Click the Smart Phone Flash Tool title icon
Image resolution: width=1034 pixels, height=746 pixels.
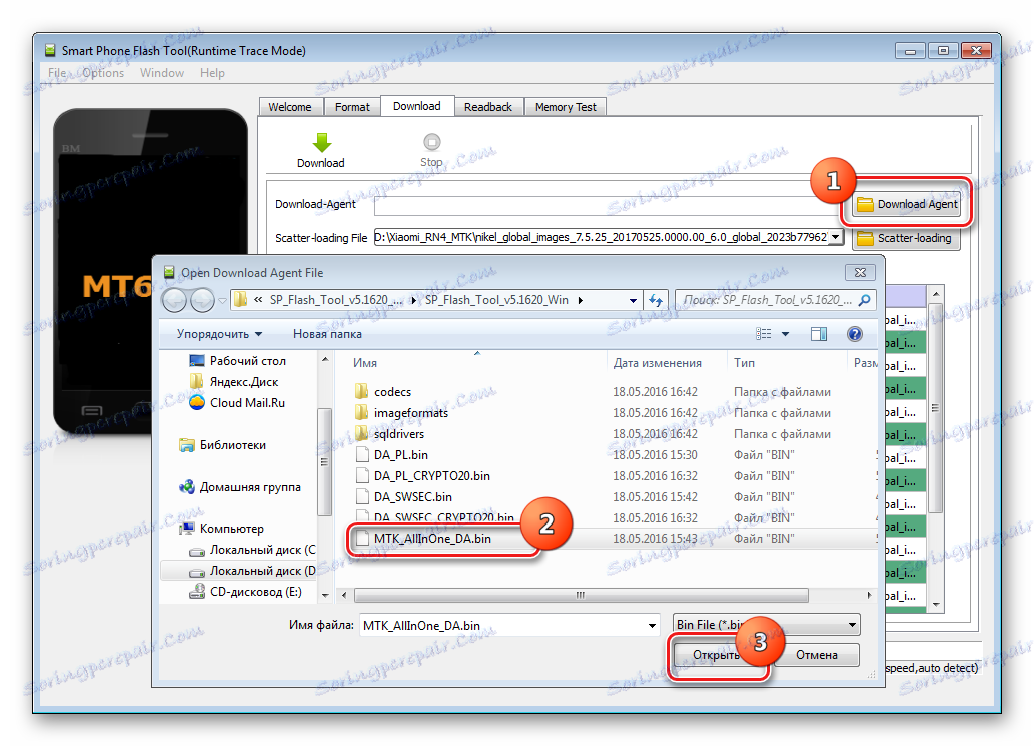(x=50, y=50)
